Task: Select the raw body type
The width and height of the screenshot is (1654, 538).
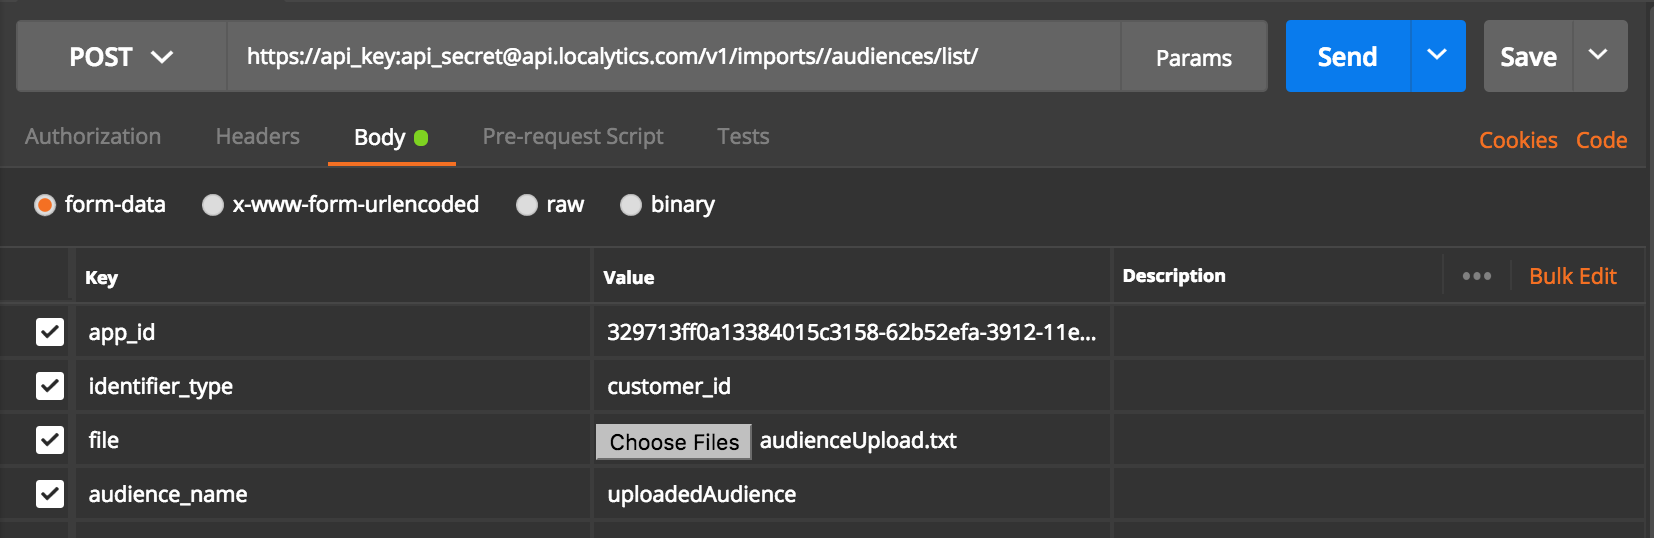Action: pyautogui.click(x=527, y=205)
